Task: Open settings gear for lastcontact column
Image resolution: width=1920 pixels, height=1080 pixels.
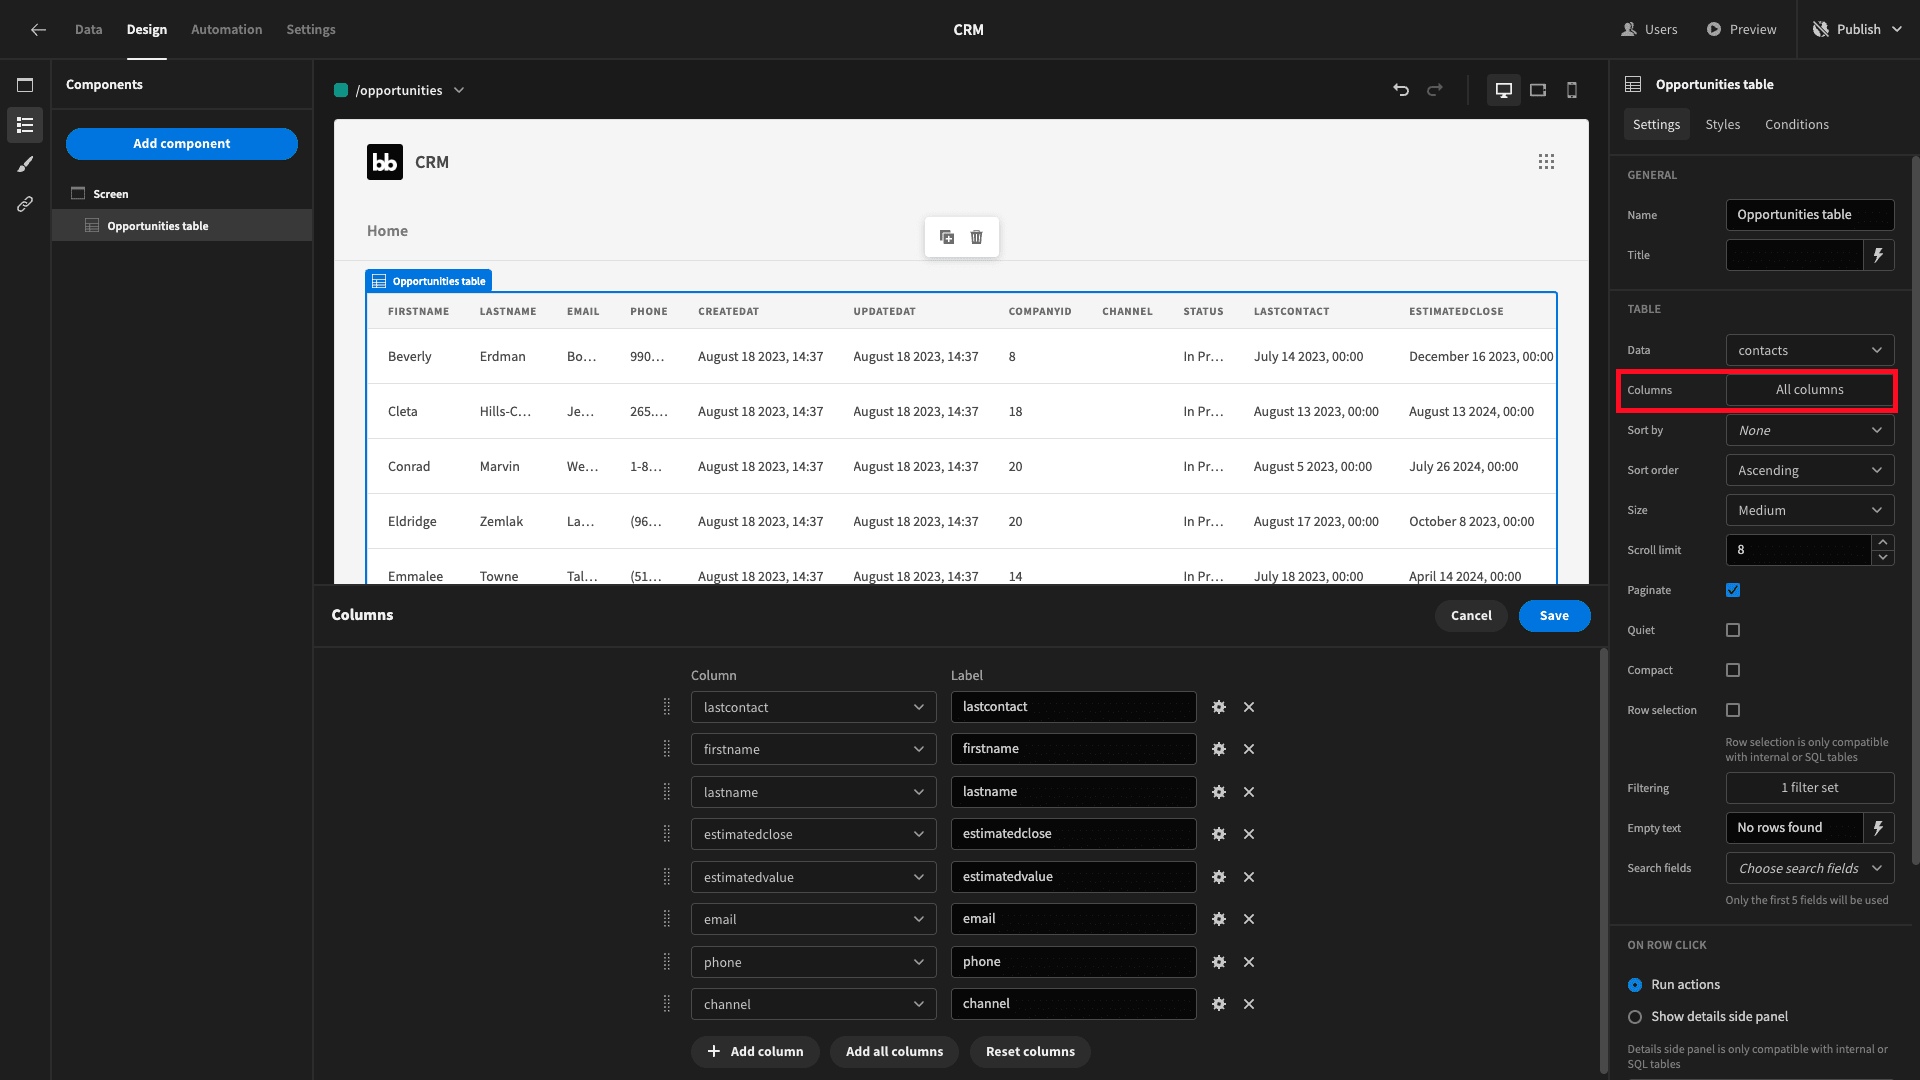Action: coord(1219,707)
